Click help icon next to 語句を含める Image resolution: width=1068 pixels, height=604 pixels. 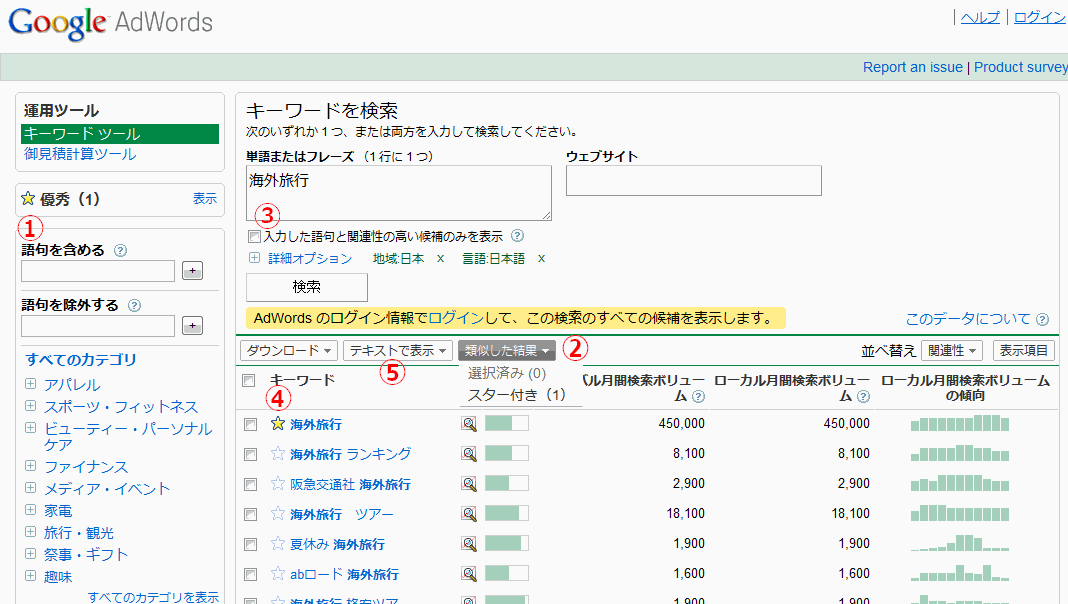[x=120, y=251]
